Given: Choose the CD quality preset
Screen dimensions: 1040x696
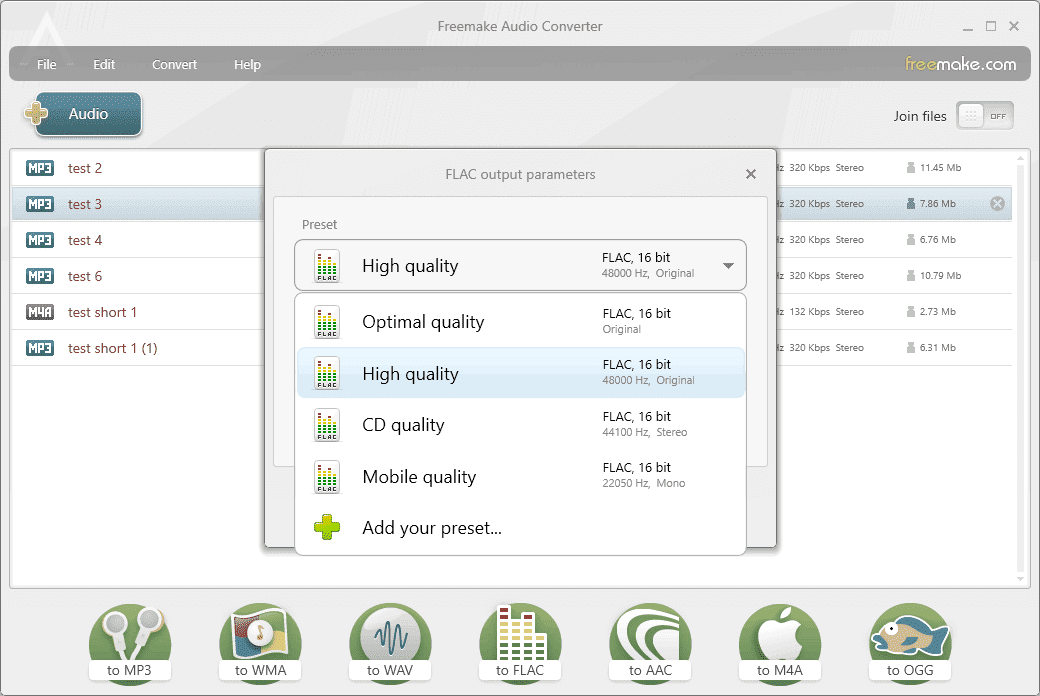Looking at the screenshot, I should point(521,425).
